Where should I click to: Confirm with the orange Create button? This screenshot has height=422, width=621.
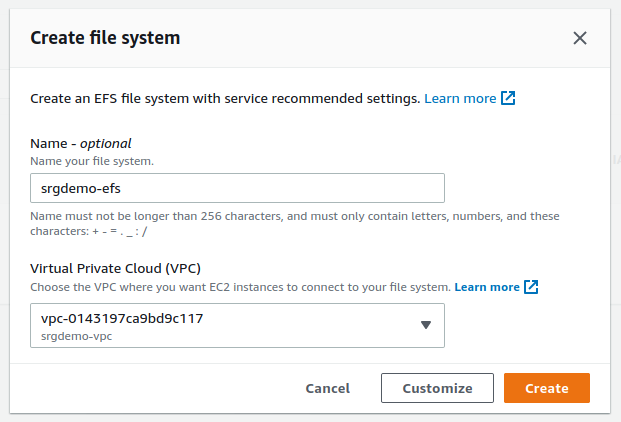coord(546,388)
